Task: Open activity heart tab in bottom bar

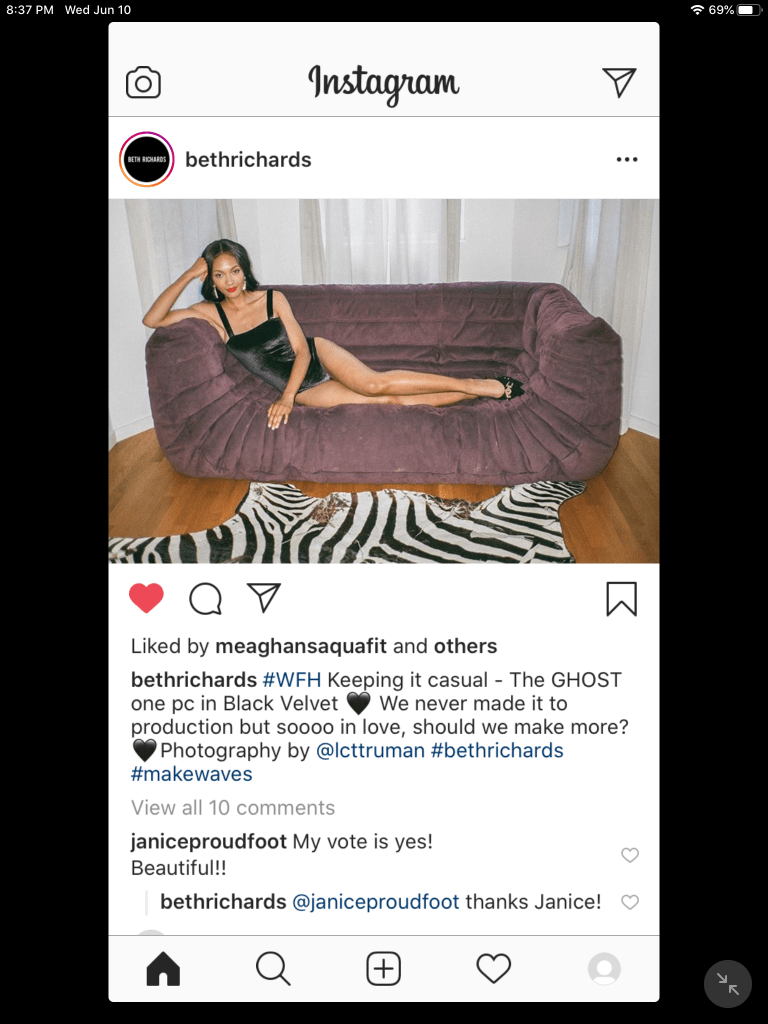Action: point(494,968)
